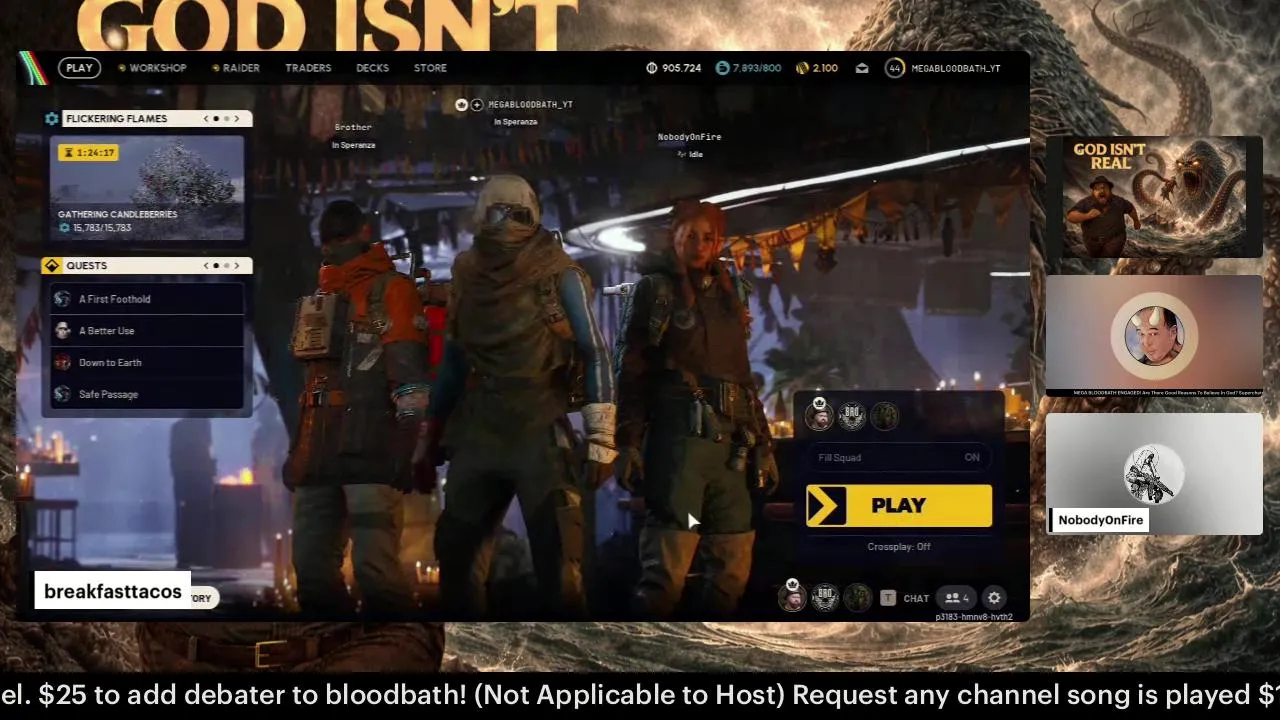
Task: Open the A Better Use quest
Action: click(147, 331)
